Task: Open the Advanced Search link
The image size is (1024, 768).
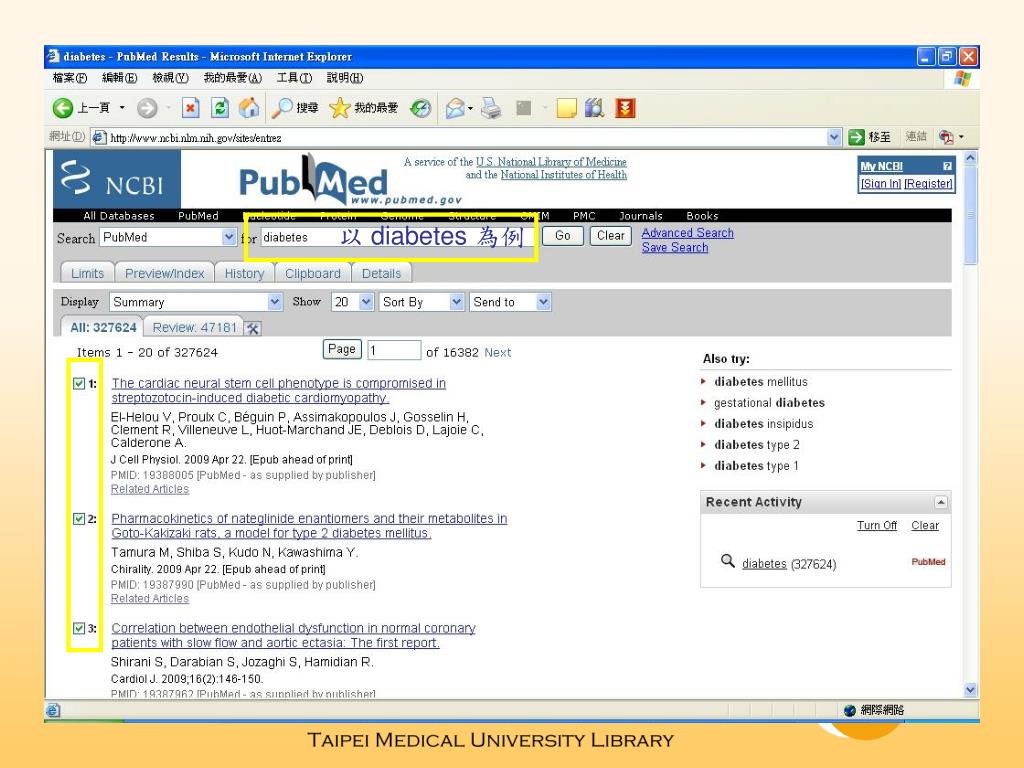Action: coord(688,233)
